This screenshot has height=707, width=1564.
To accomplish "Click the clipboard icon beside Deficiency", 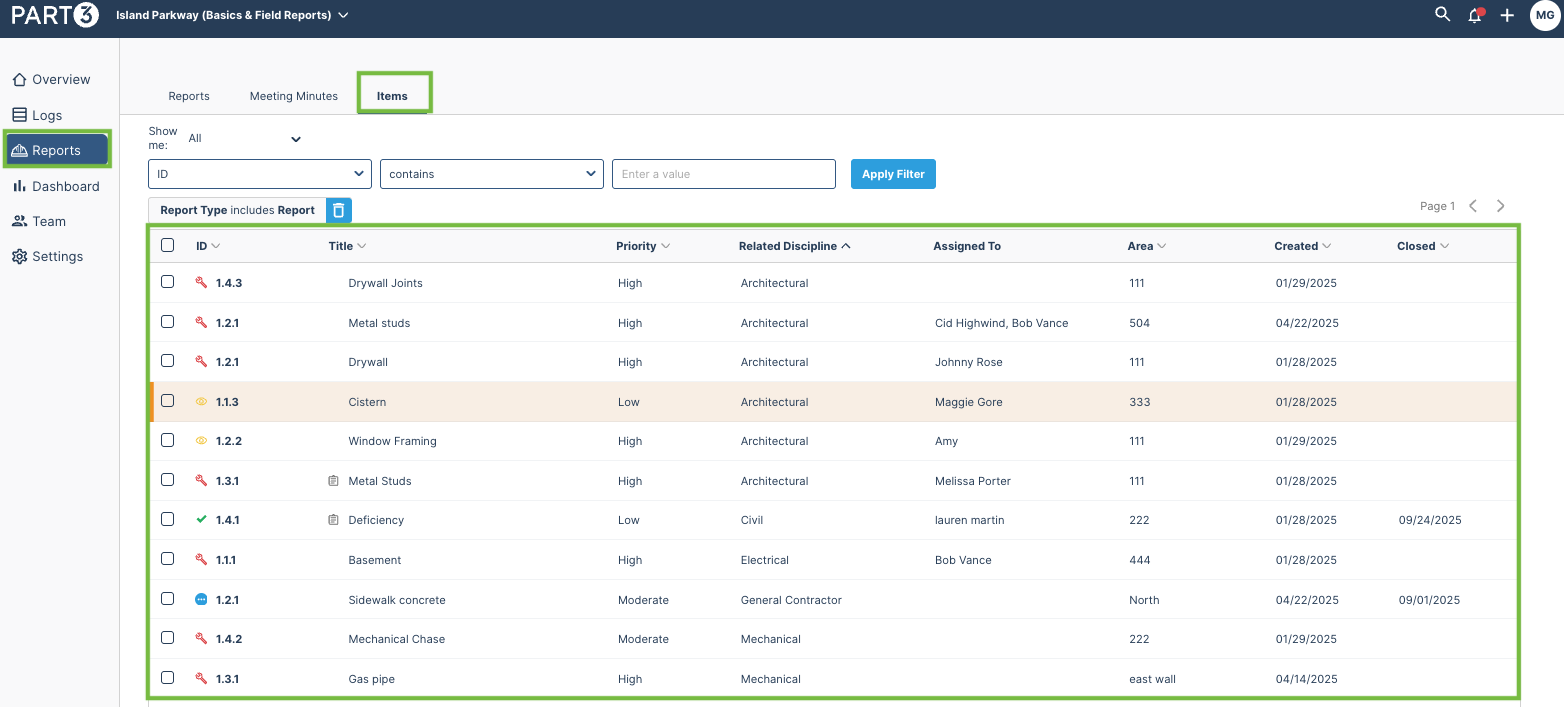I will pos(334,520).
